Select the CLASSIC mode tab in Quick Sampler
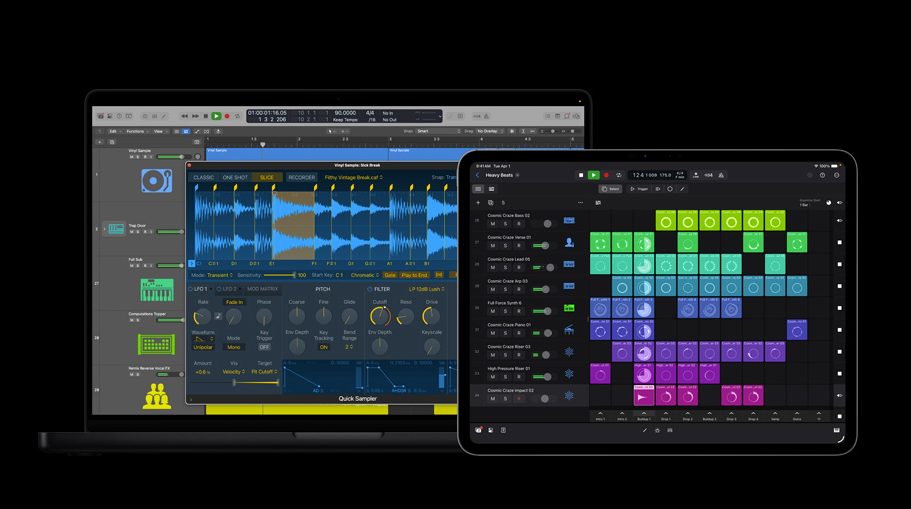This screenshot has height=509, width=911. coord(203,177)
